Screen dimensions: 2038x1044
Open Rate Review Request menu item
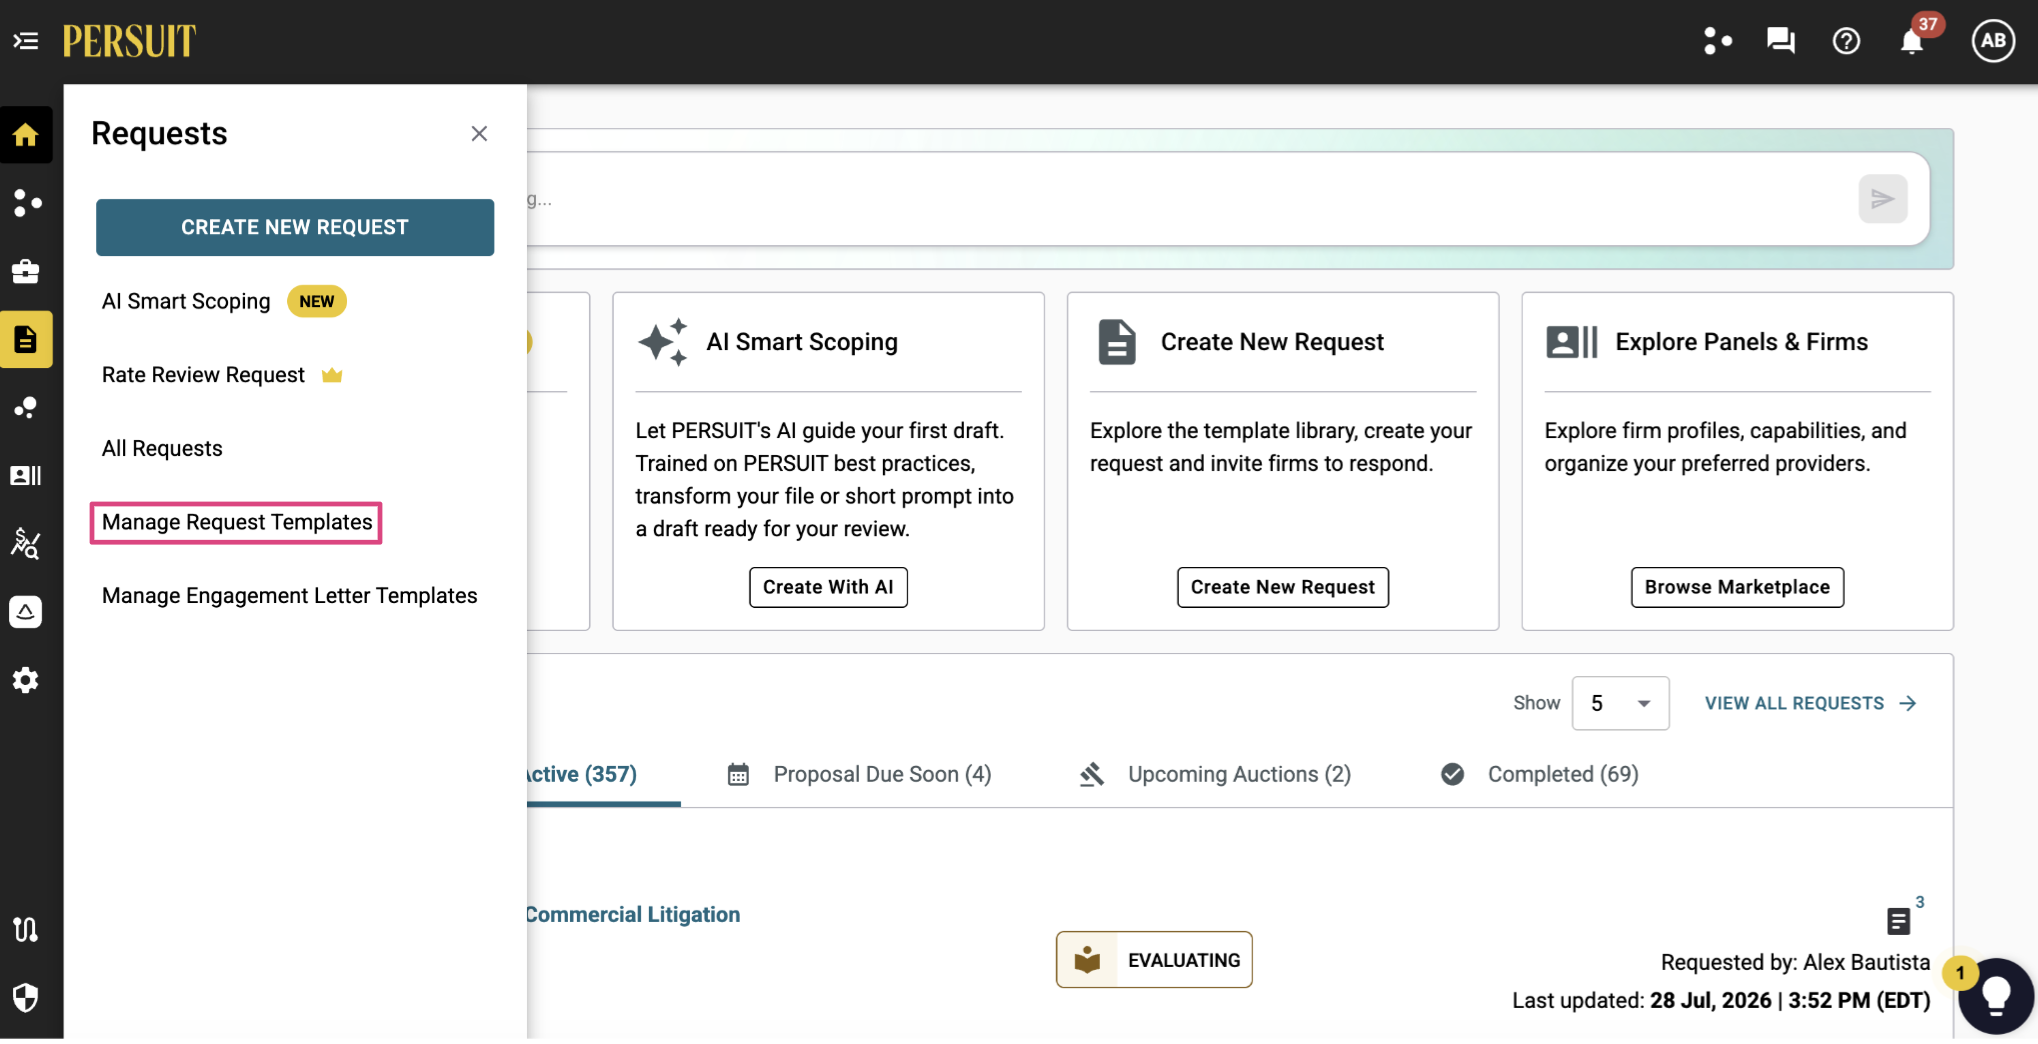(x=203, y=375)
